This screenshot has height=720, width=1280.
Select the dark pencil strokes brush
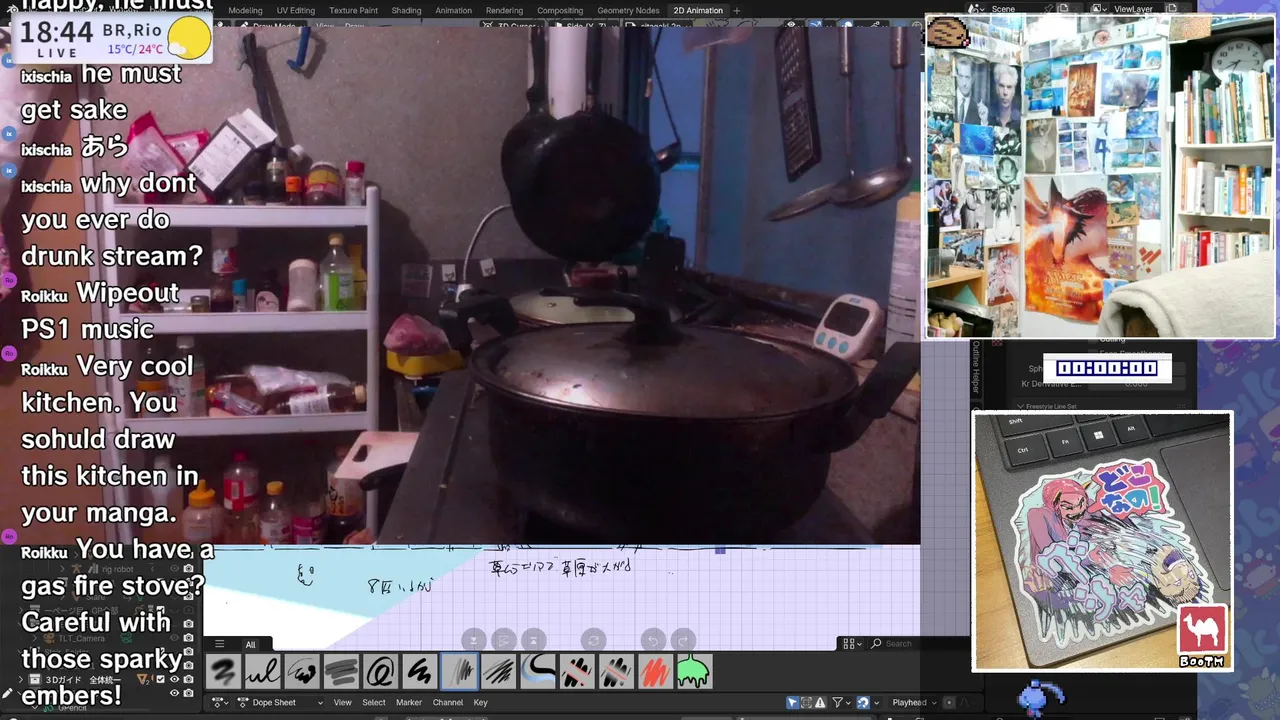(x=498, y=671)
